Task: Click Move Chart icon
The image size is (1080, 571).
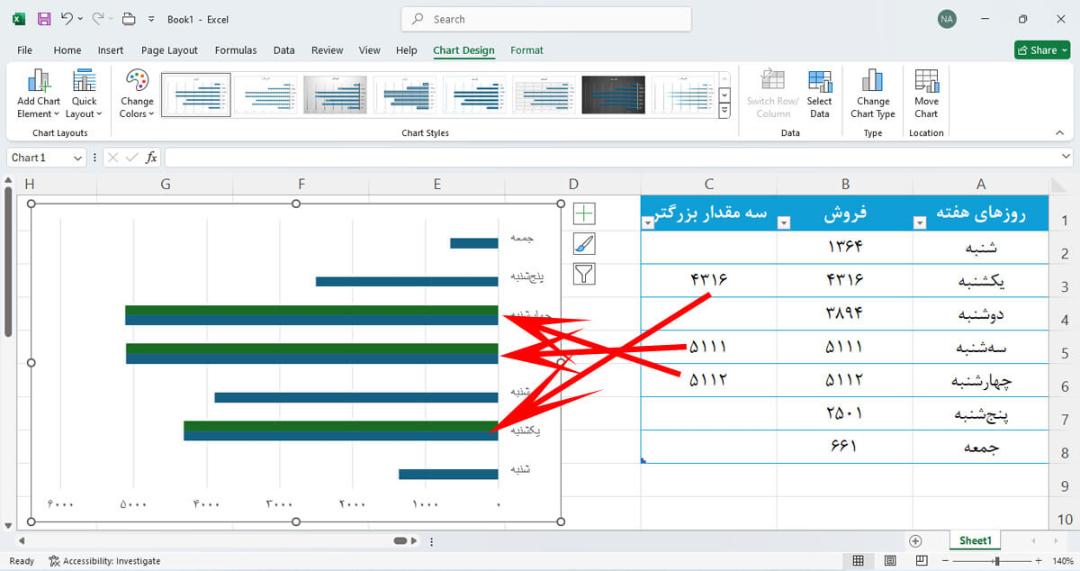Action: pos(926,81)
